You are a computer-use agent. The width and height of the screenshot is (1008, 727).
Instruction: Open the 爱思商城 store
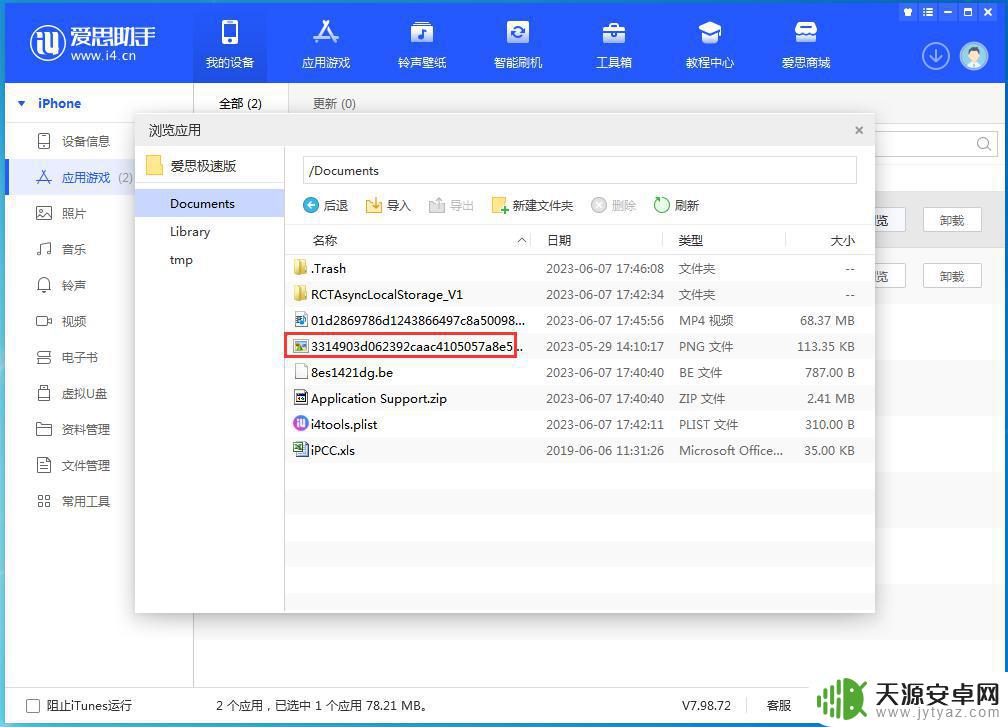pos(806,44)
